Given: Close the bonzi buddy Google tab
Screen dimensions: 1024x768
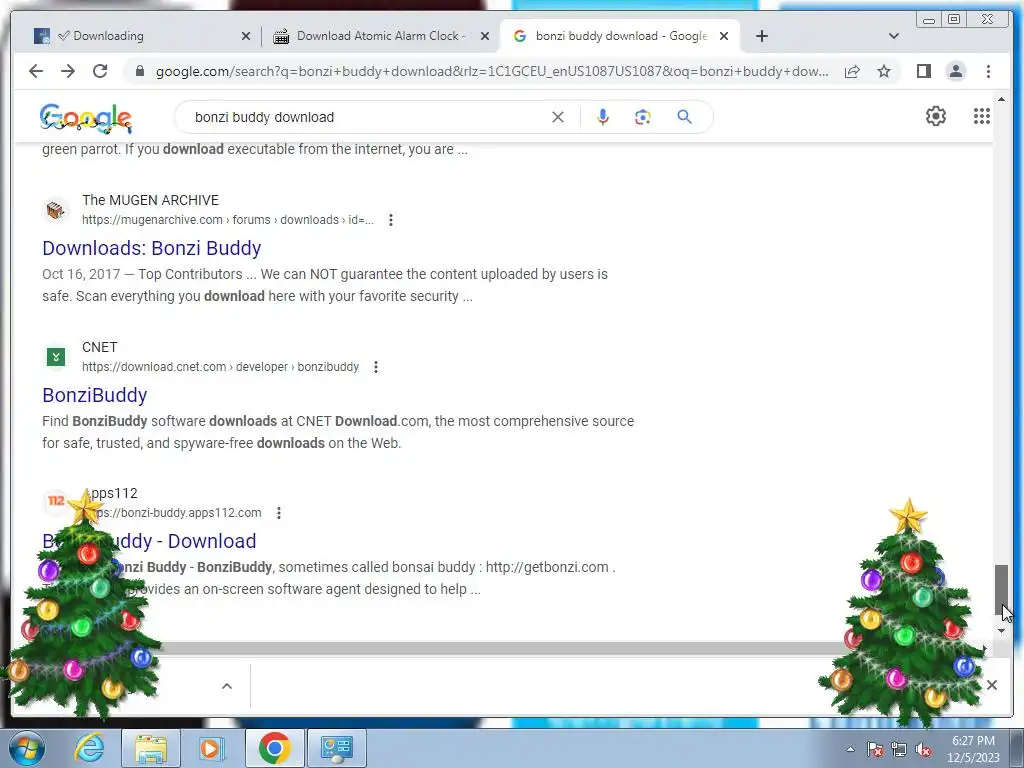Looking at the screenshot, I should pos(724,36).
